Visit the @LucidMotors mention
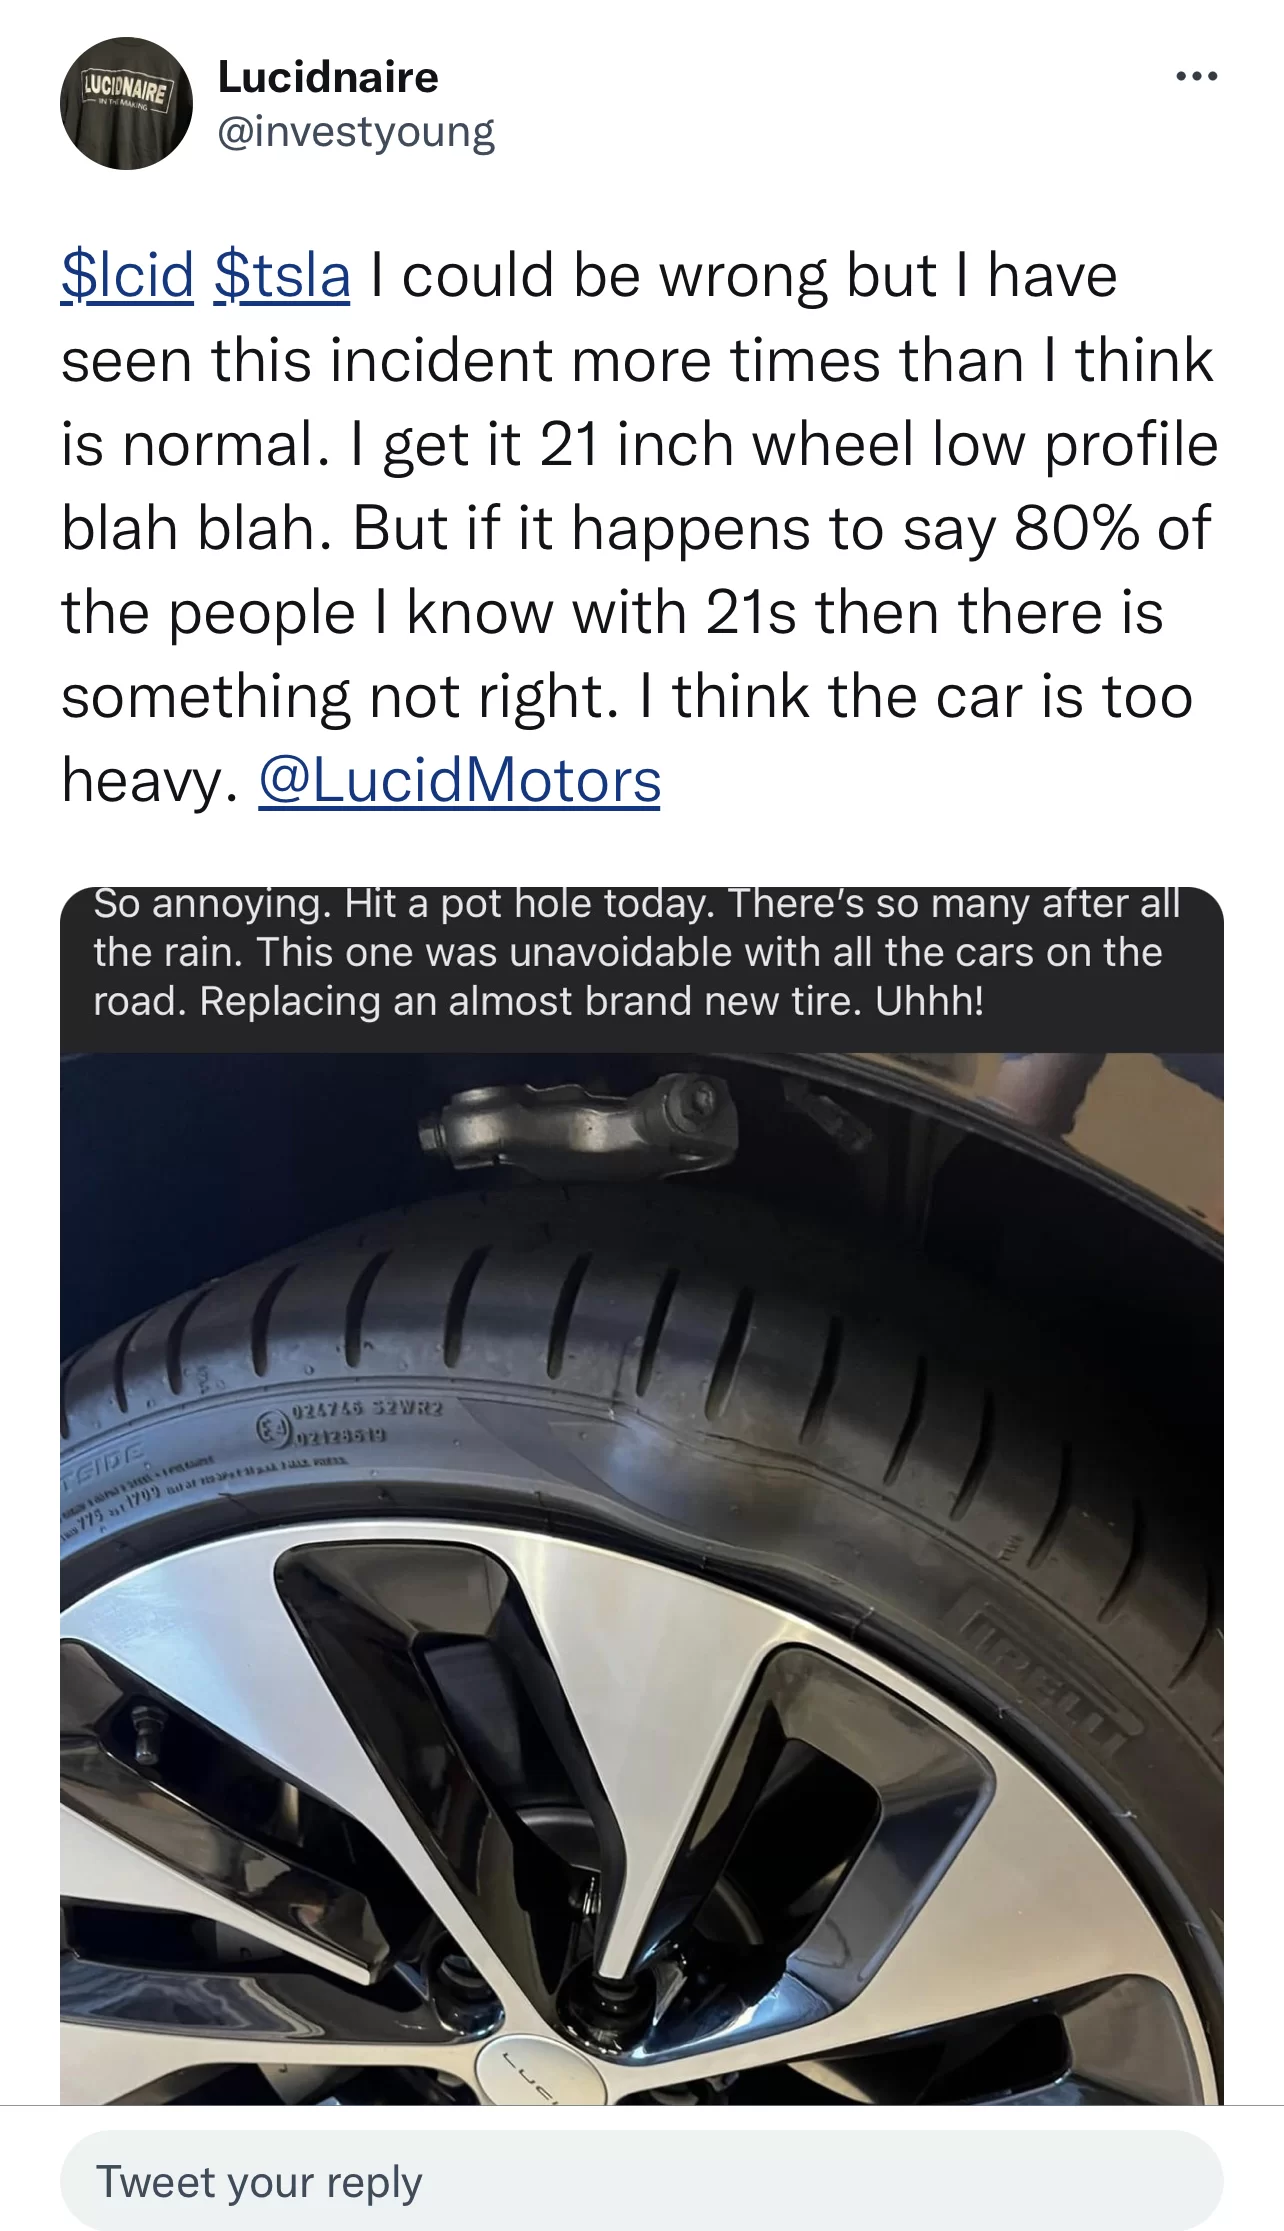Screen dimensions: 1284x2231 tap(460, 780)
